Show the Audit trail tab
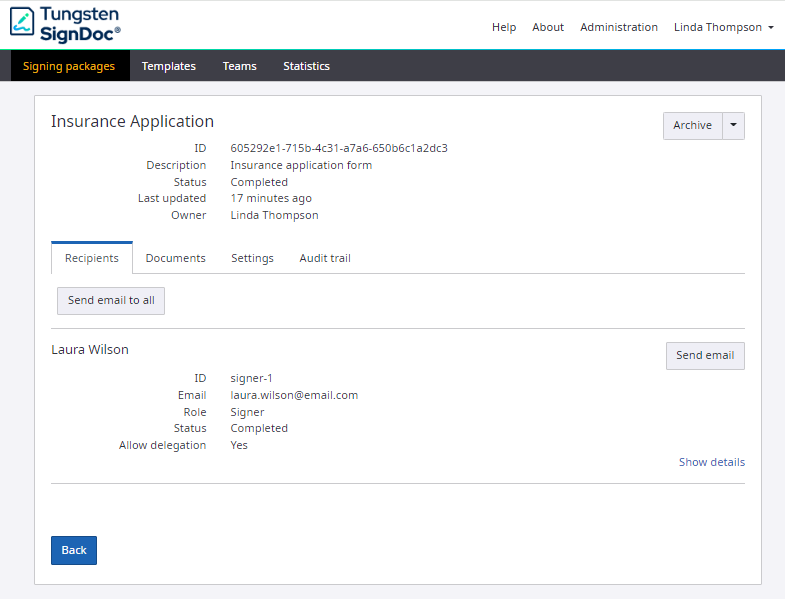The width and height of the screenshot is (785, 599). [325, 258]
